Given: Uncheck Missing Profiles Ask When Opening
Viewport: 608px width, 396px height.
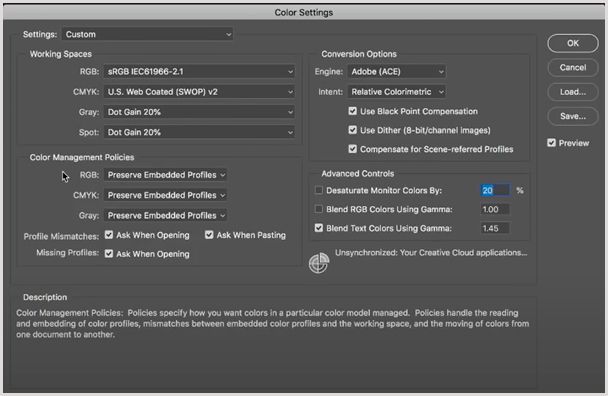Looking at the screenshot, I should pos(109,254).
